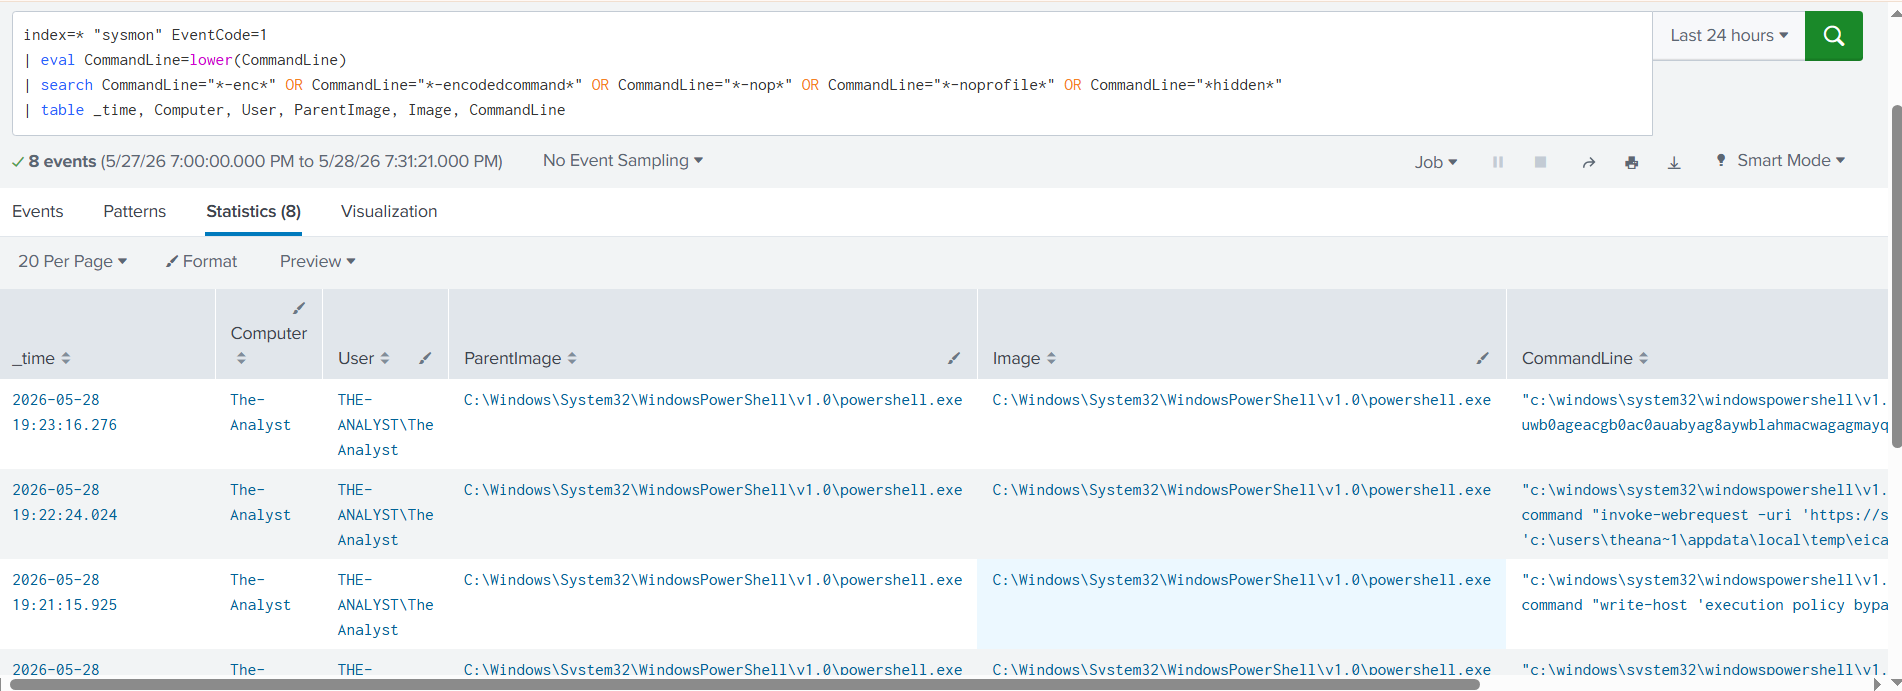Open No Event Sampling dropdown
Image resolution: width=1902 pixels, height=691 pixels.
[623, 160]
